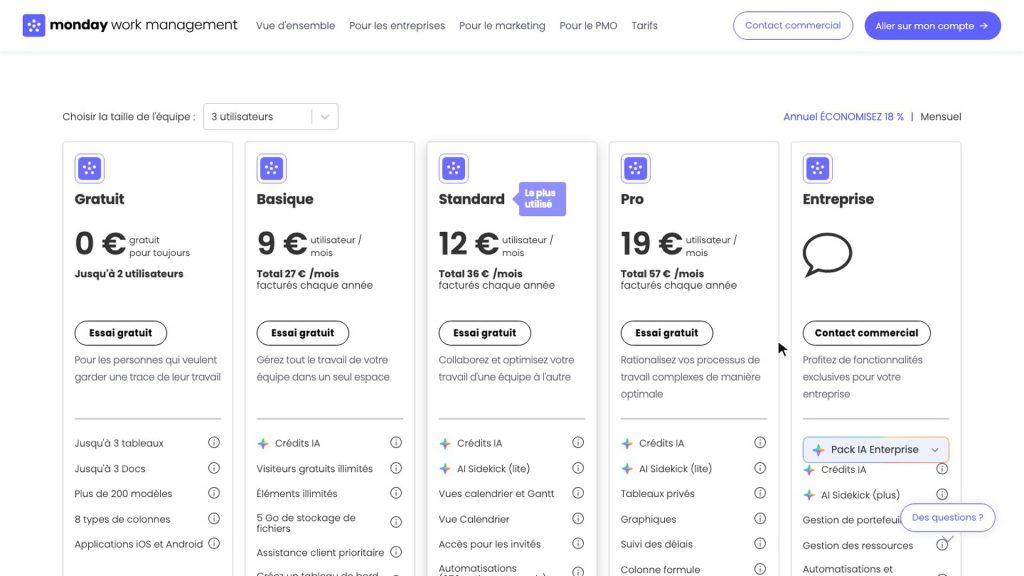Open Pour le marketing menu item

point(502,25)
